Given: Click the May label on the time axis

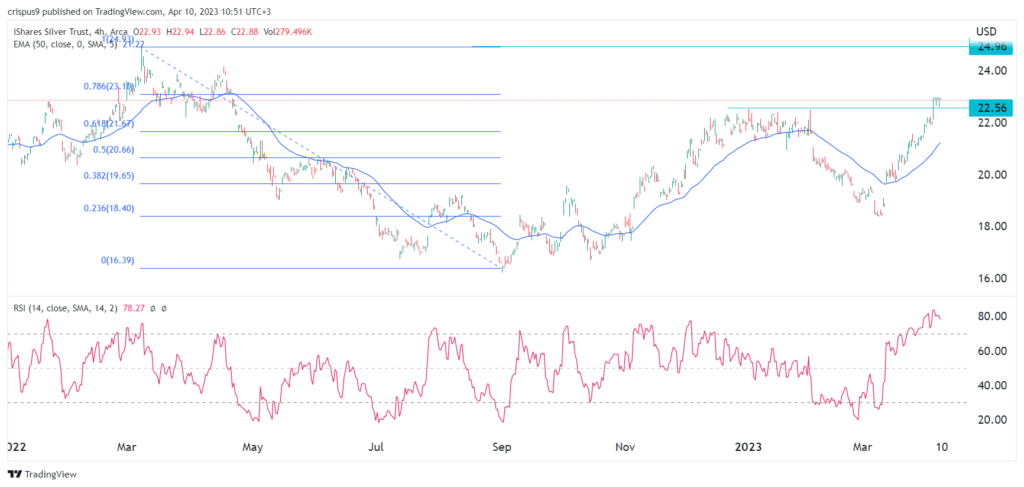Looking at the screenshot, I should pyautogui.click(x=251, y=448).
